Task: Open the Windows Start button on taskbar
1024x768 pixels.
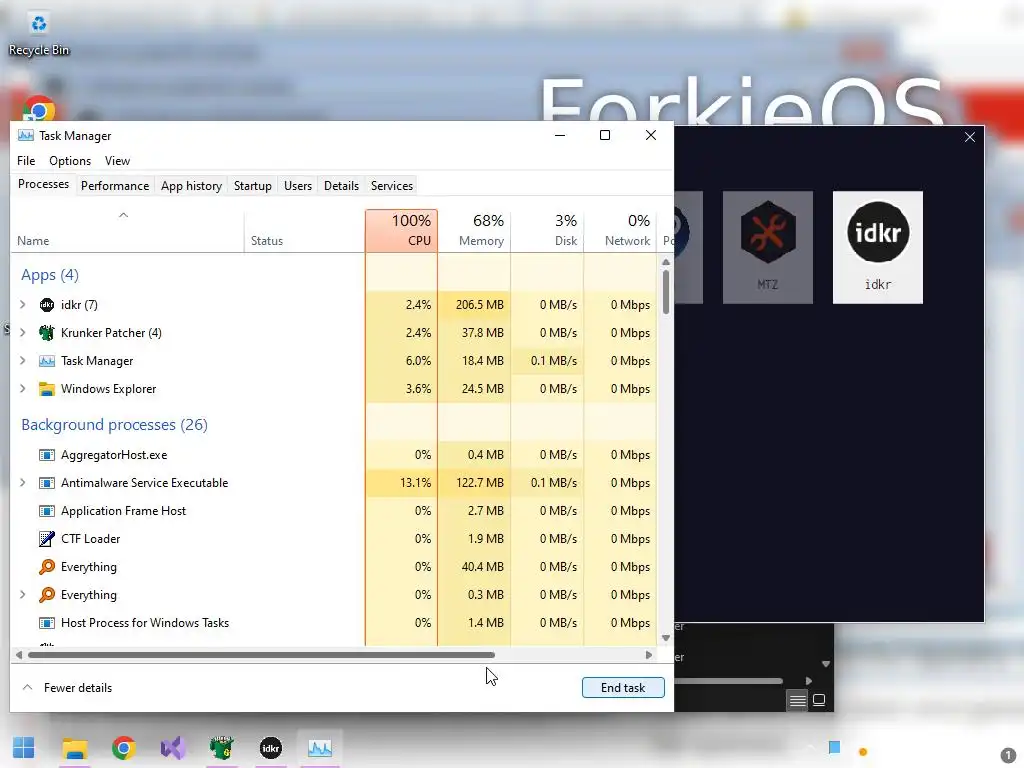Action: [x=24, y=748]
